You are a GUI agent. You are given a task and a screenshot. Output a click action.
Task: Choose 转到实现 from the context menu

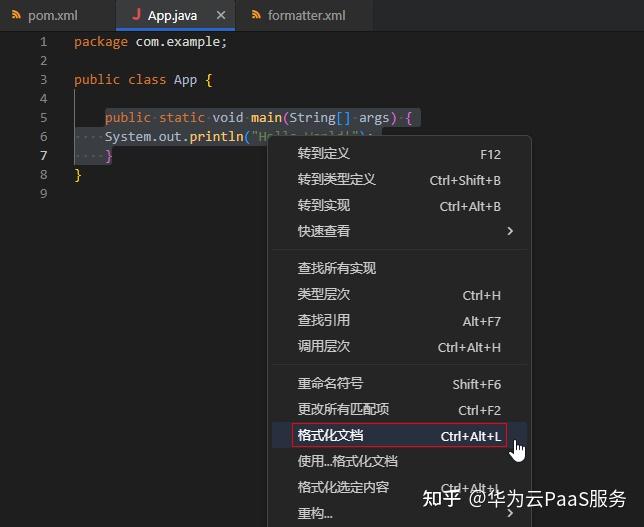(x=399, y=206)
